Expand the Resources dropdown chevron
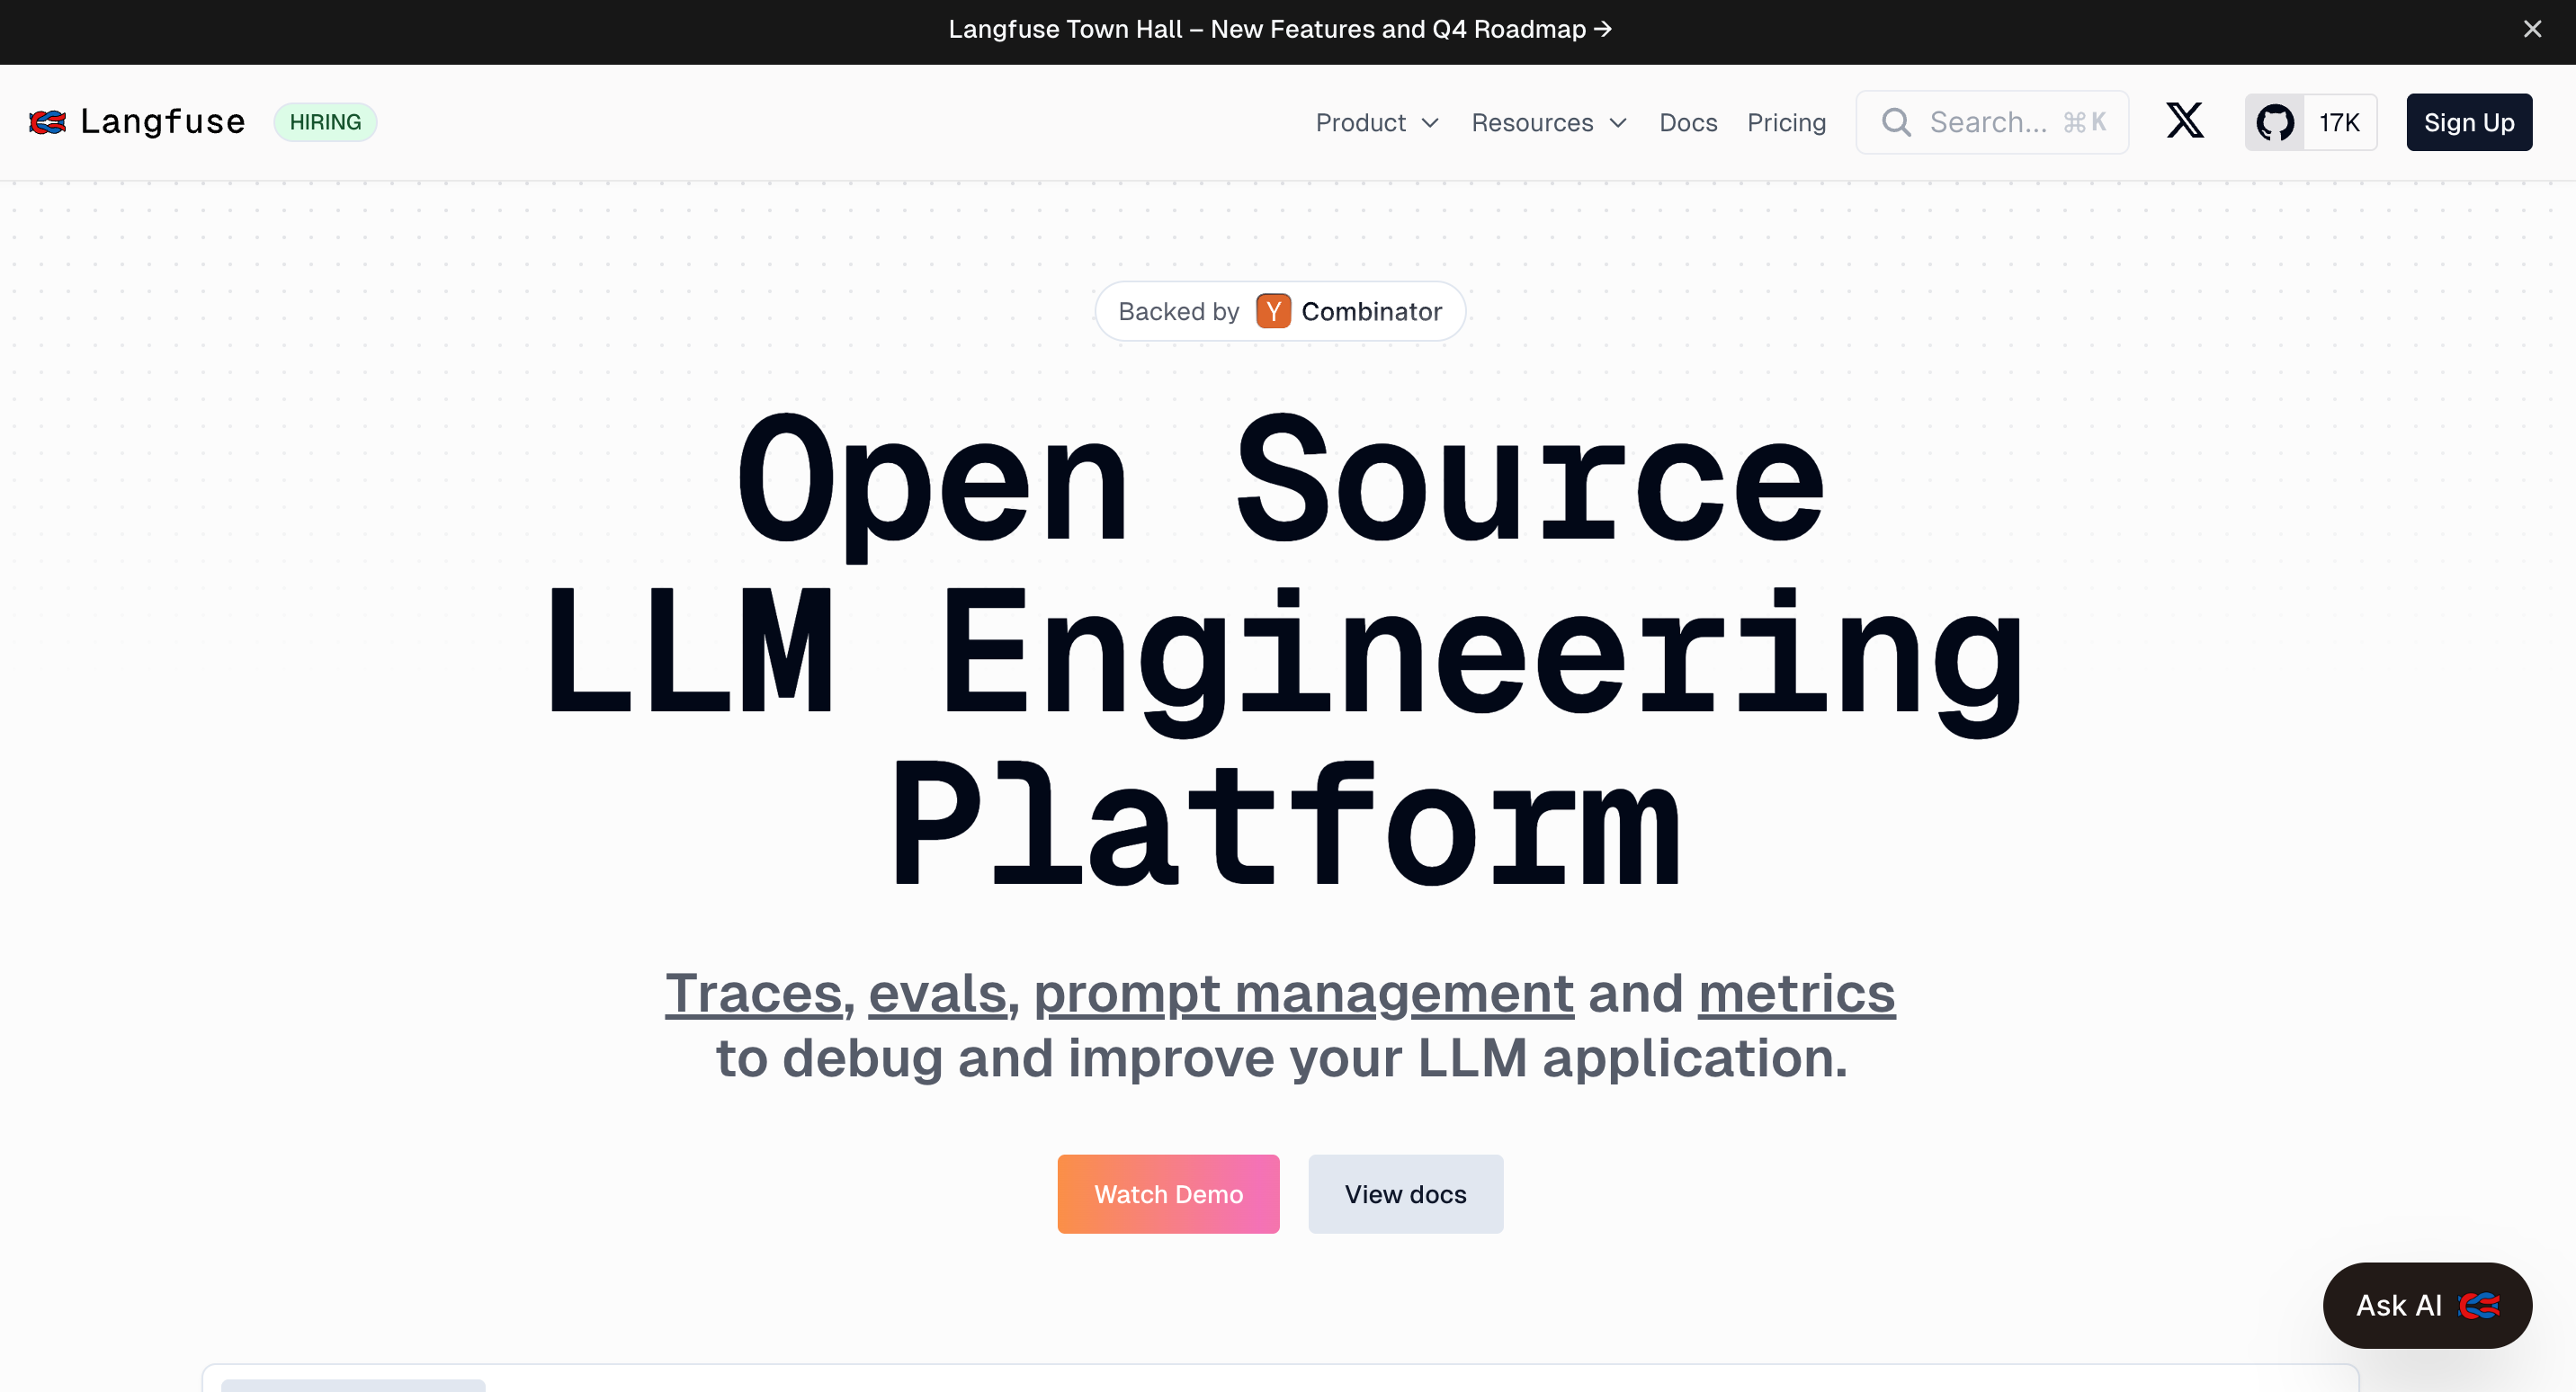This screenshot has height=1392, width=2576. [x=1618, y=123]
